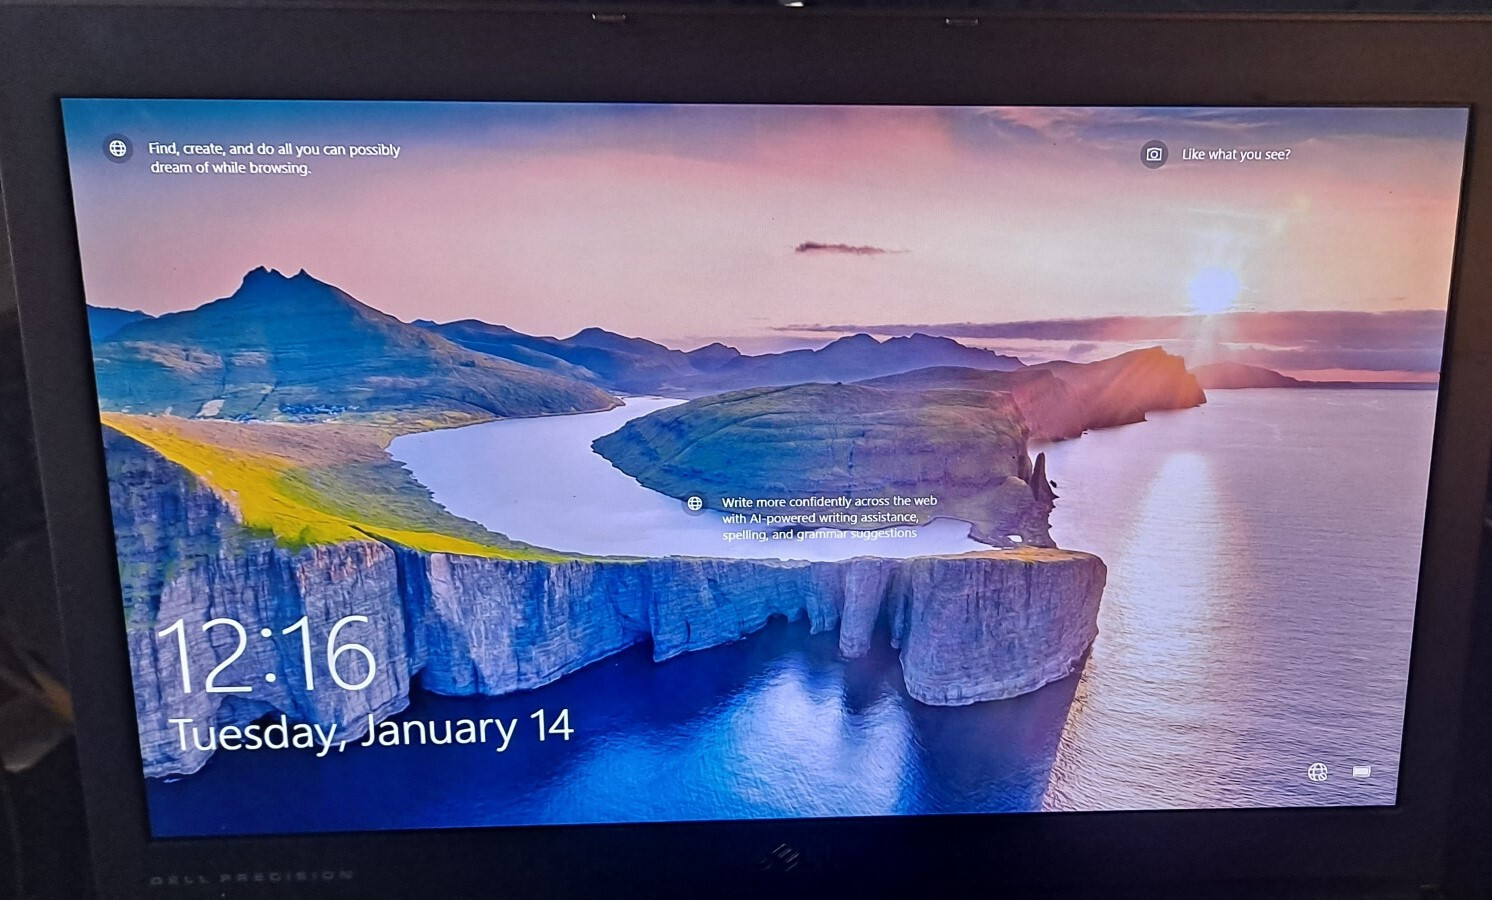Click globe icon beside 'Write more confidently' tip
Image resolution: width=1492 pixels, height=900 pixels.
[x=695, y=503]
